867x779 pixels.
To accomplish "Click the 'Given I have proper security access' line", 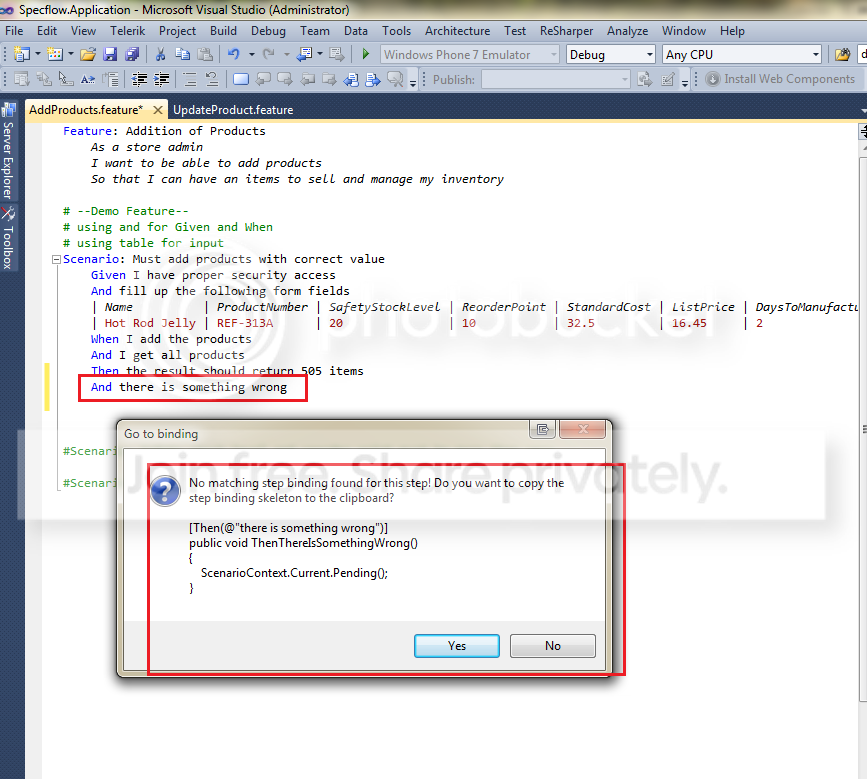I will pos(213,275).
